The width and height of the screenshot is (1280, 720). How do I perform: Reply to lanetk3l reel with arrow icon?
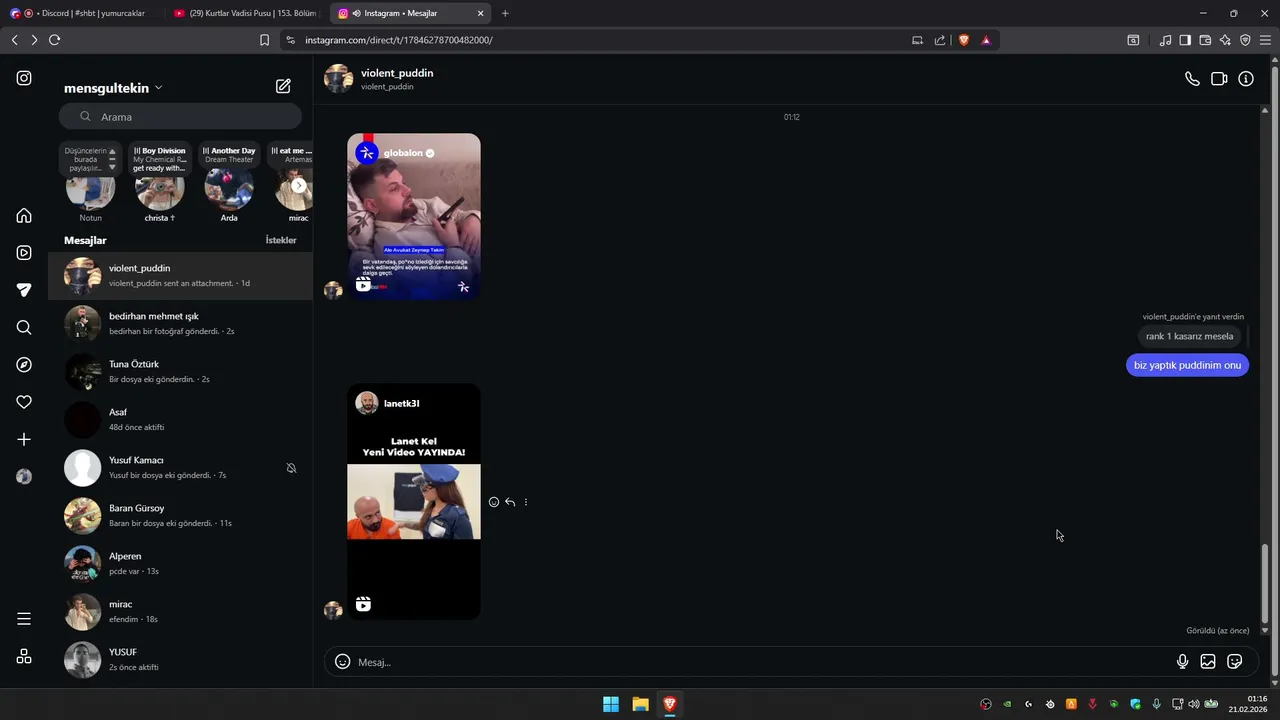click(x=510, y=502)
